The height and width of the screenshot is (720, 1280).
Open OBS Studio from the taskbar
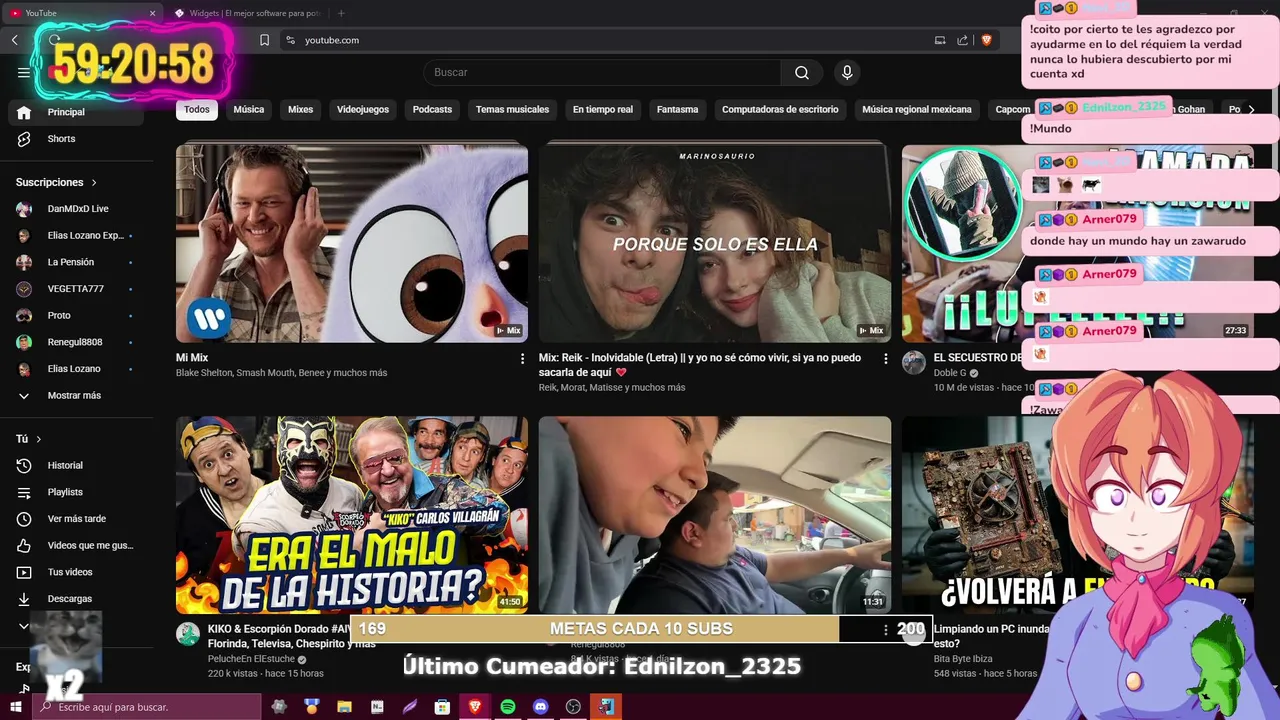(573, 707)
